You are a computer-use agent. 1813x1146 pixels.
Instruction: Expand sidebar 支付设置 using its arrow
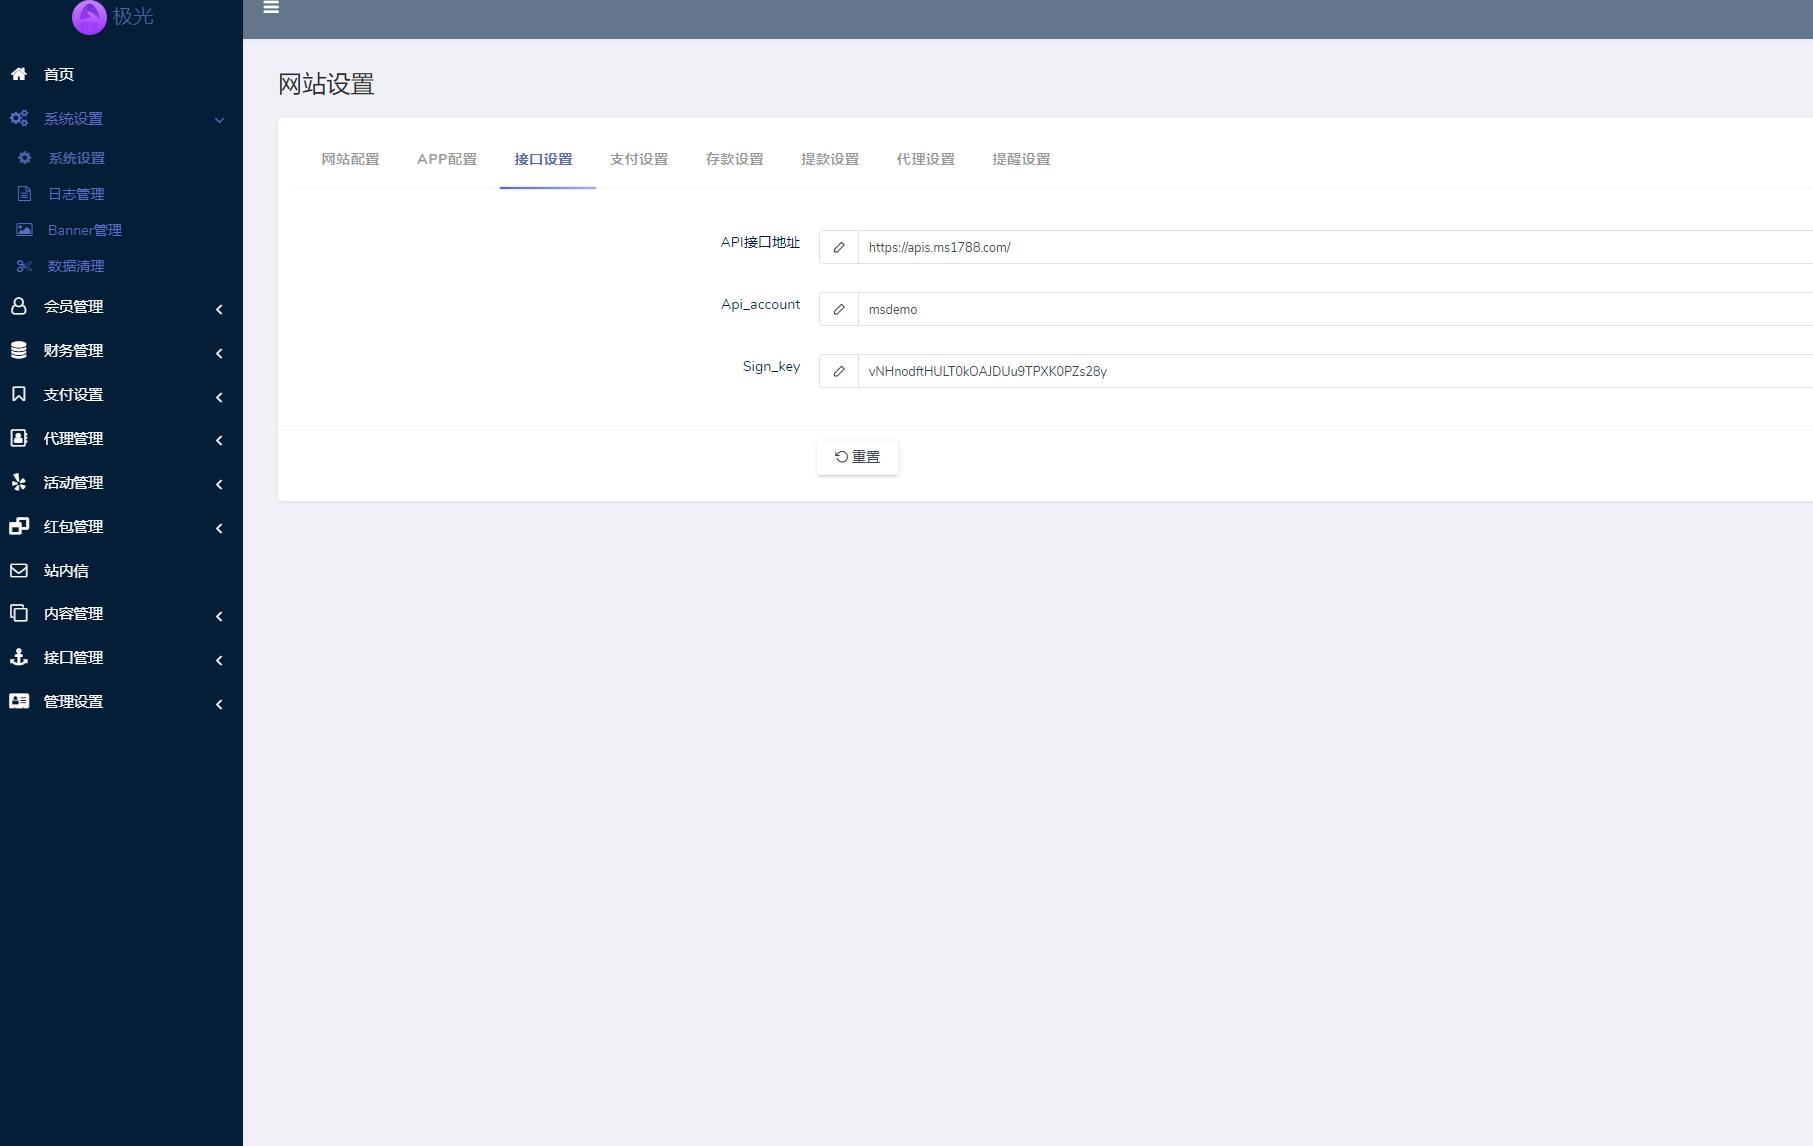pyautogui.click(x=219, y=397)
